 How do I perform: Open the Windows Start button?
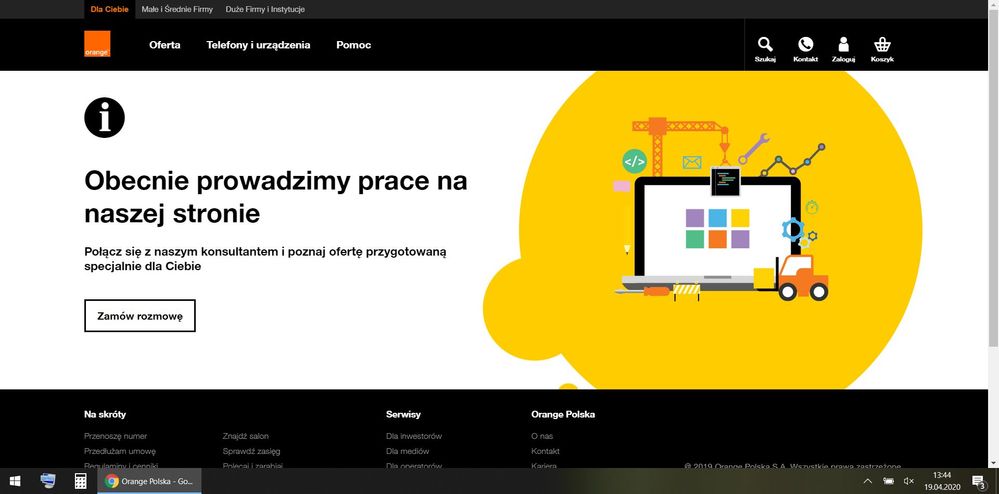pyautogui.click(x=15, y=481)
